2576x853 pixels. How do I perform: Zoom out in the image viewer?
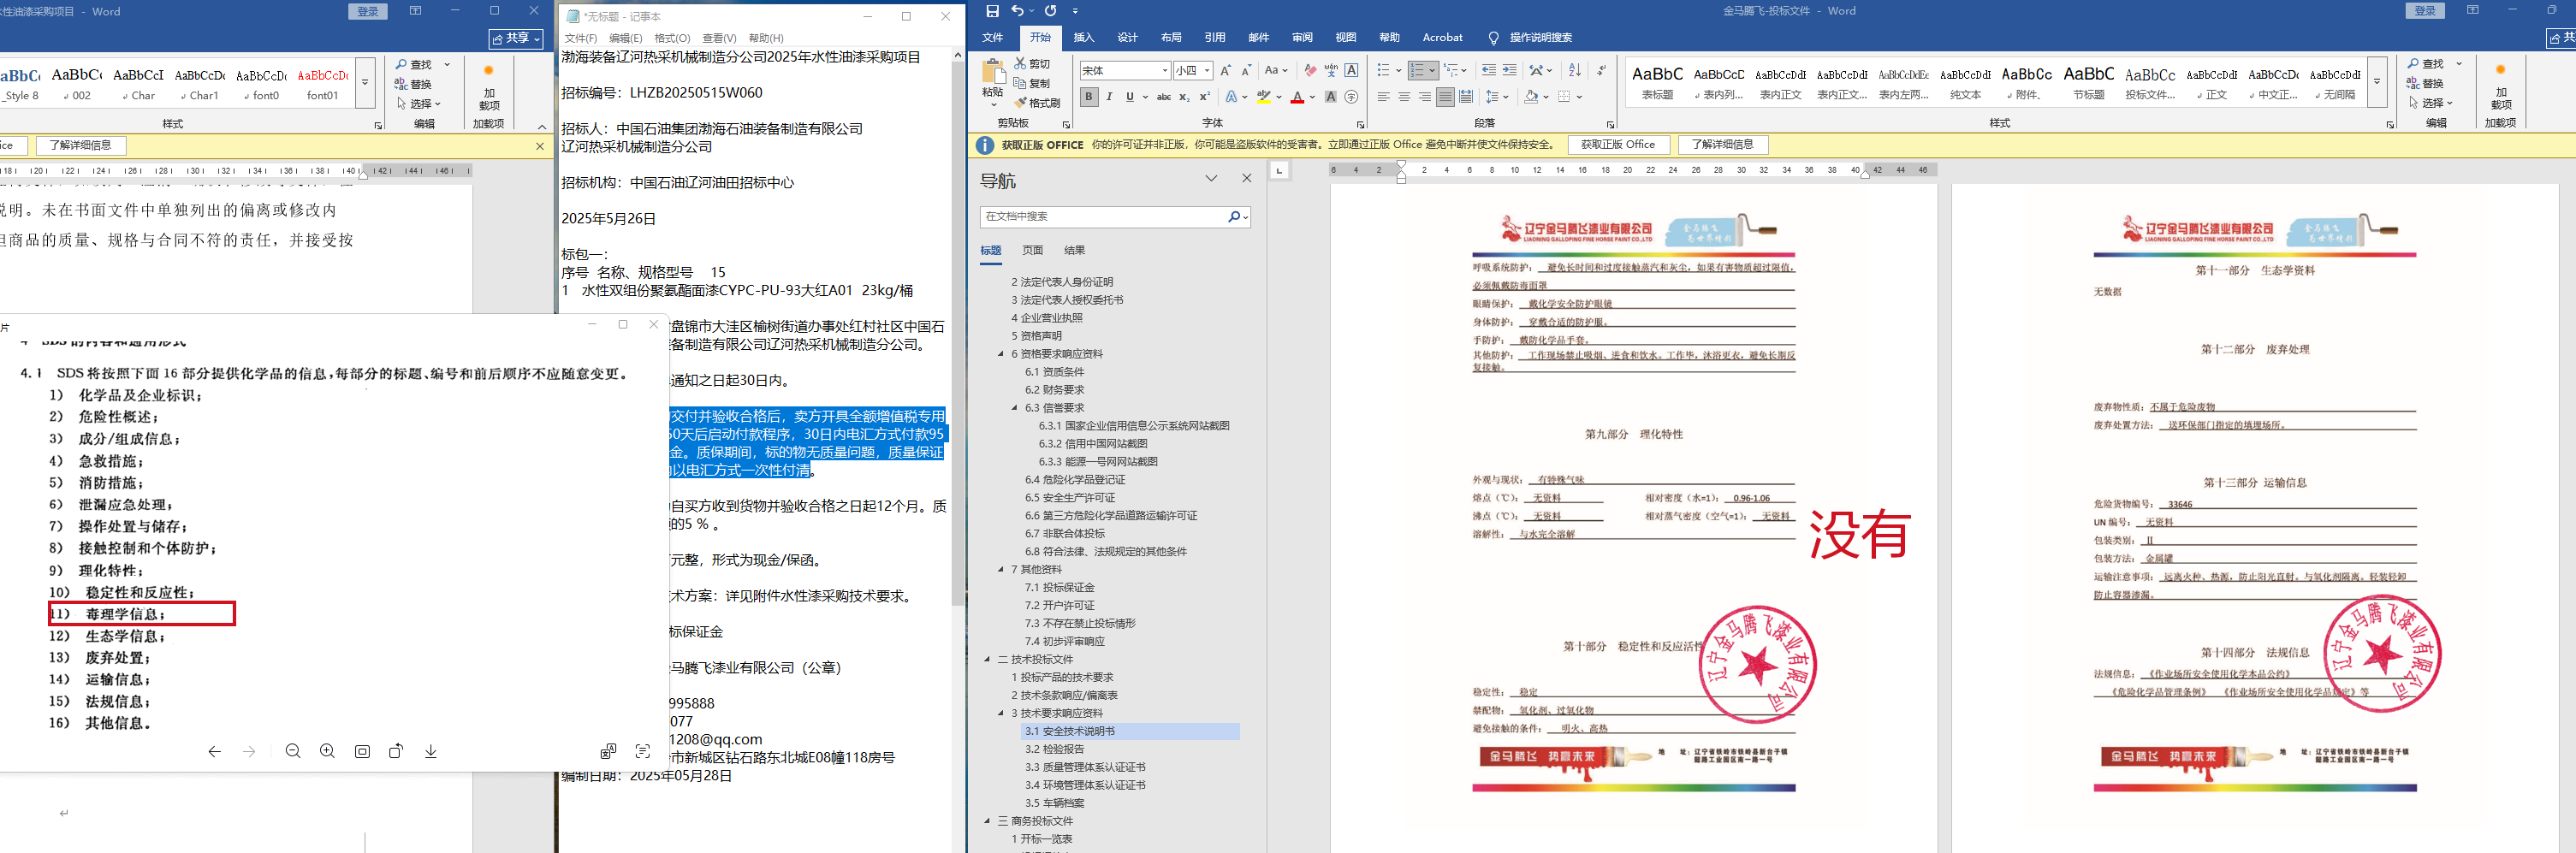click(293, 751)
